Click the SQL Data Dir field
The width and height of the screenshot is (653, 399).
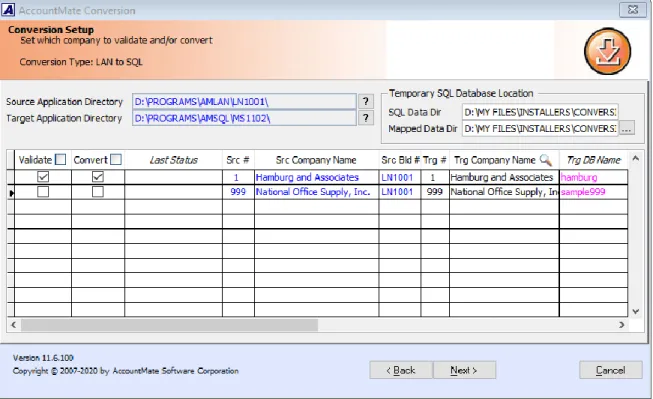540,112
